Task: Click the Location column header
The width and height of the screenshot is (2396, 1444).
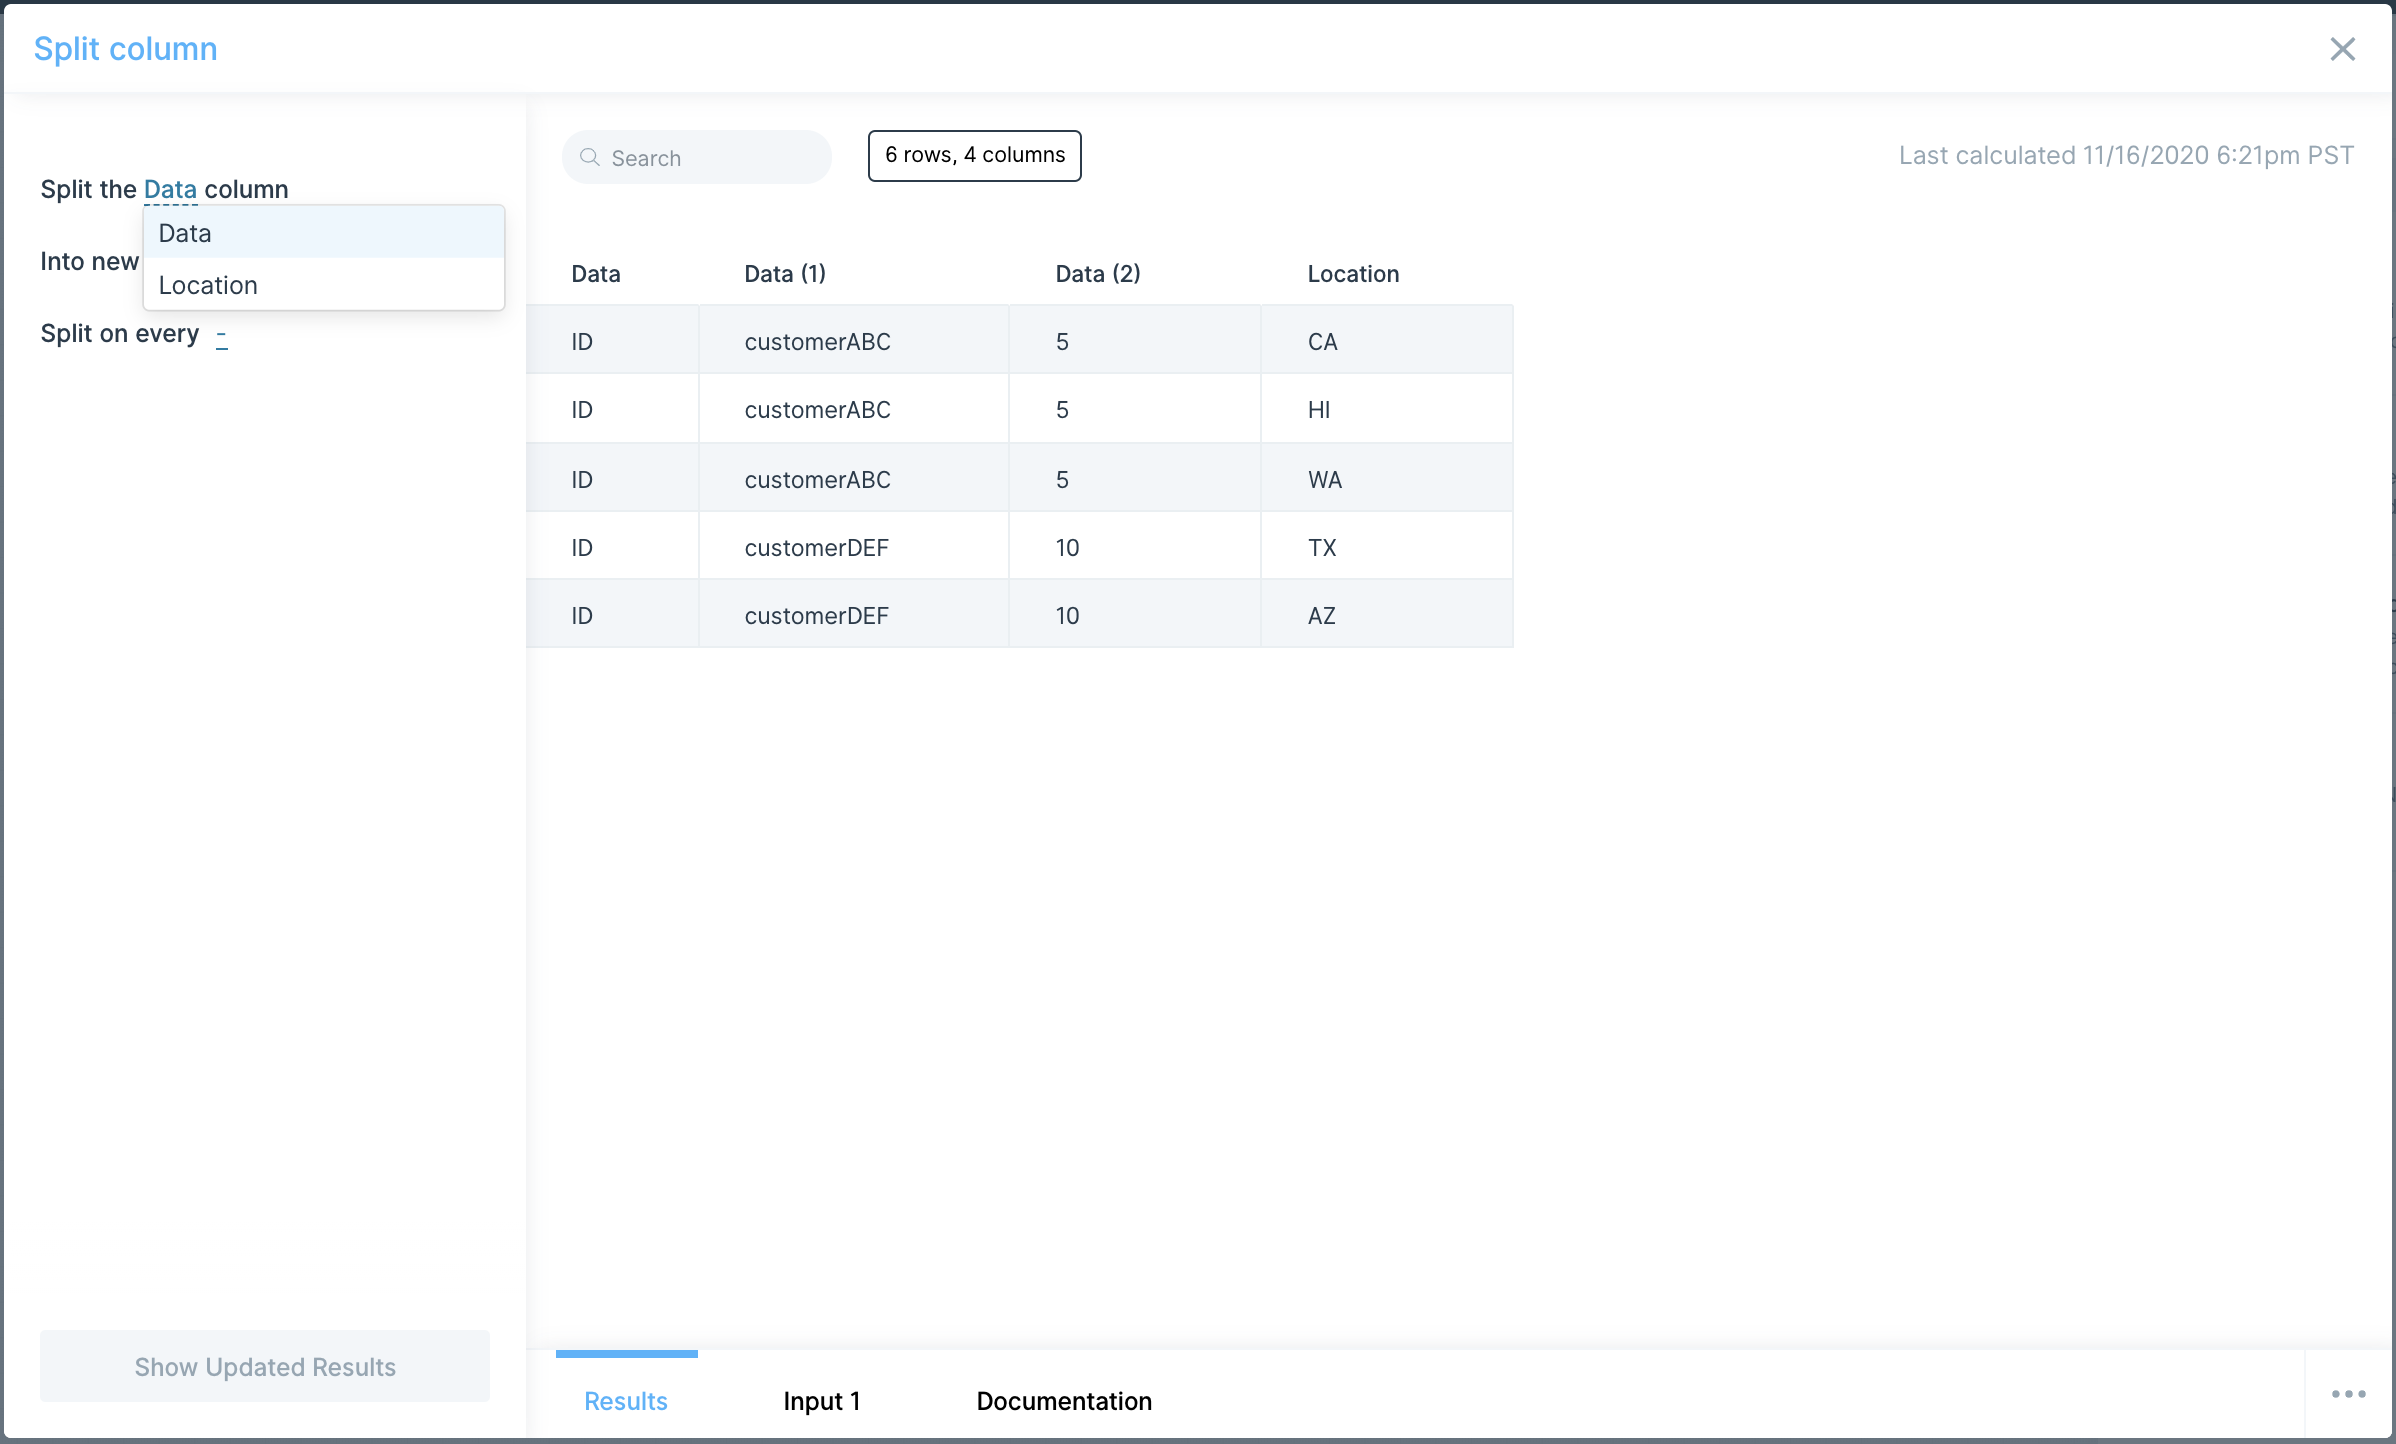Action: [x=1353, y=274]
